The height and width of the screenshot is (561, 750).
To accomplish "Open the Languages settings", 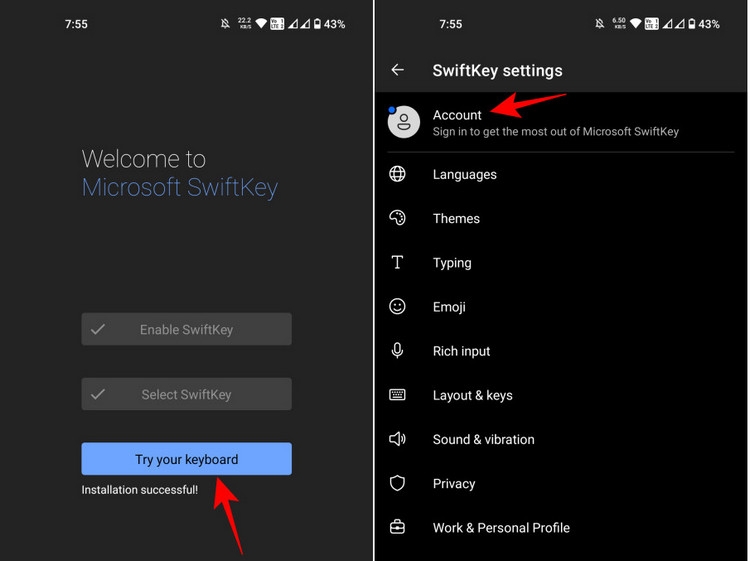I will 561,174.
